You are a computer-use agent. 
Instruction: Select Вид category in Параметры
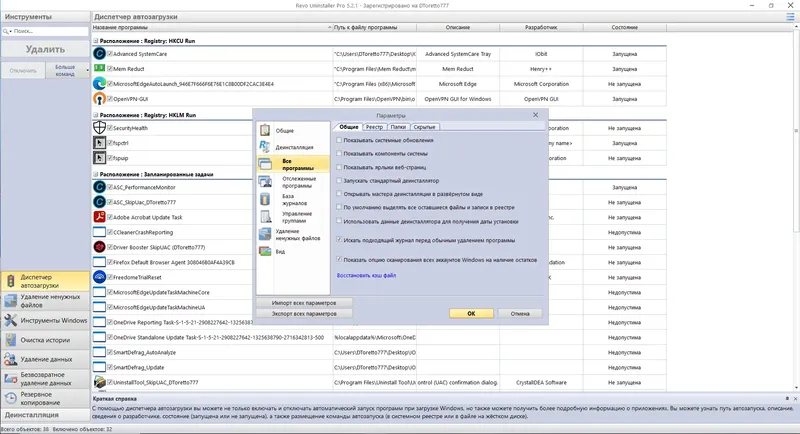pyautogui.click(x=293, y=251)
